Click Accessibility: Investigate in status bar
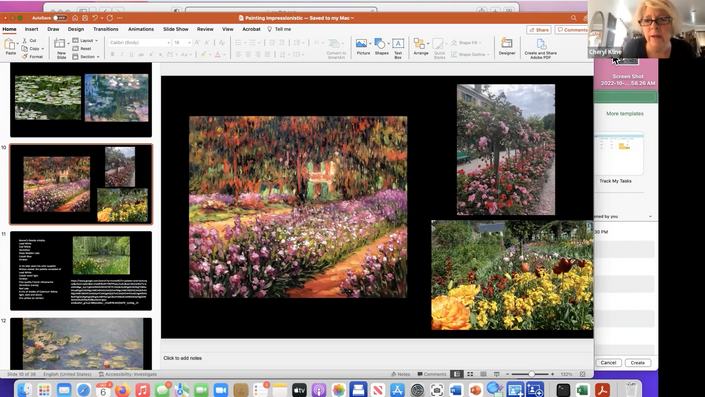The image size is (705, 397). point(128,374)
